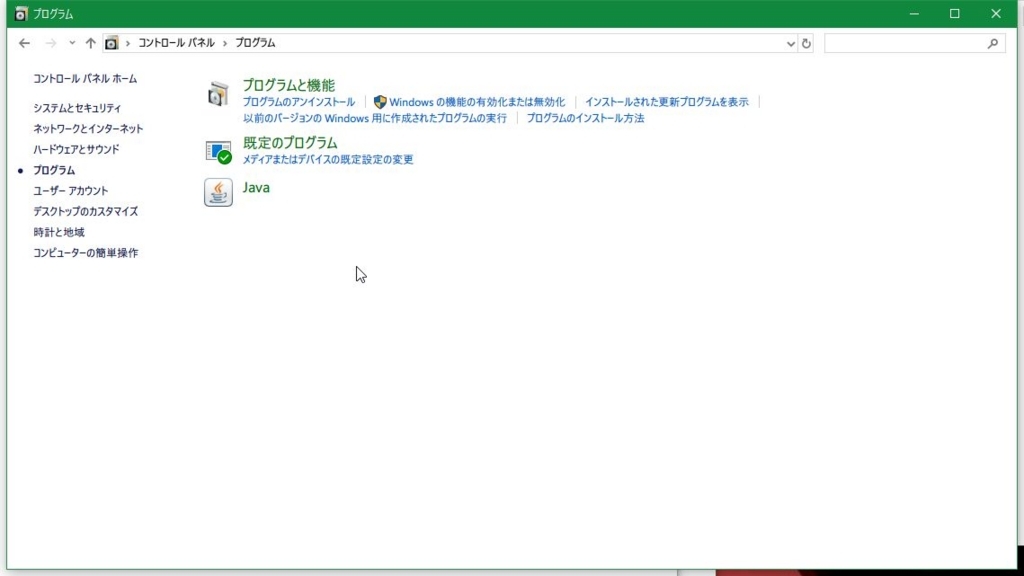This screenshot has width=1024, height=576.
Task: Open 時計と地域 category
Action: [x=59, y=232]
